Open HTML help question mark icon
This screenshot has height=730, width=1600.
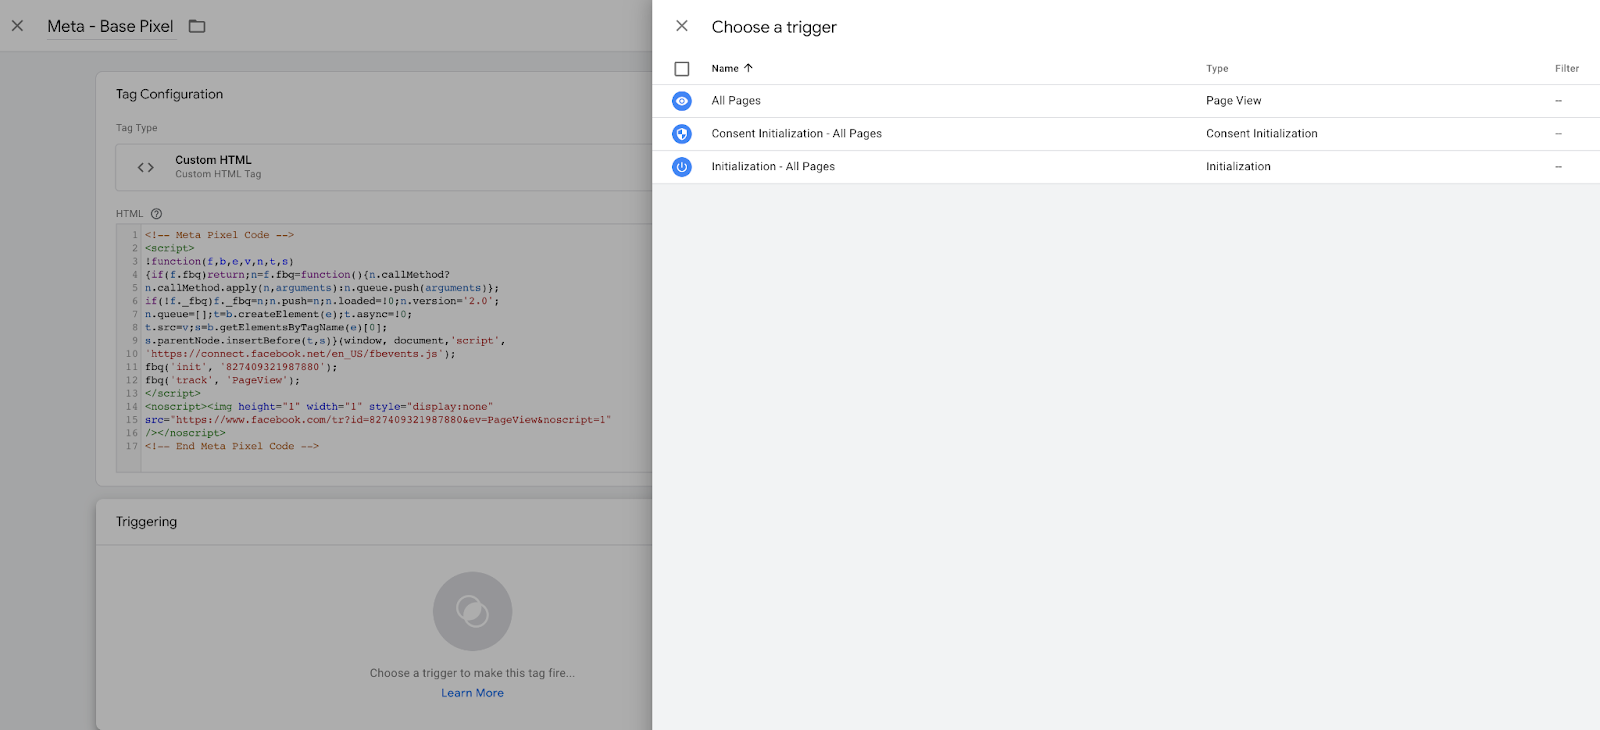156,214
